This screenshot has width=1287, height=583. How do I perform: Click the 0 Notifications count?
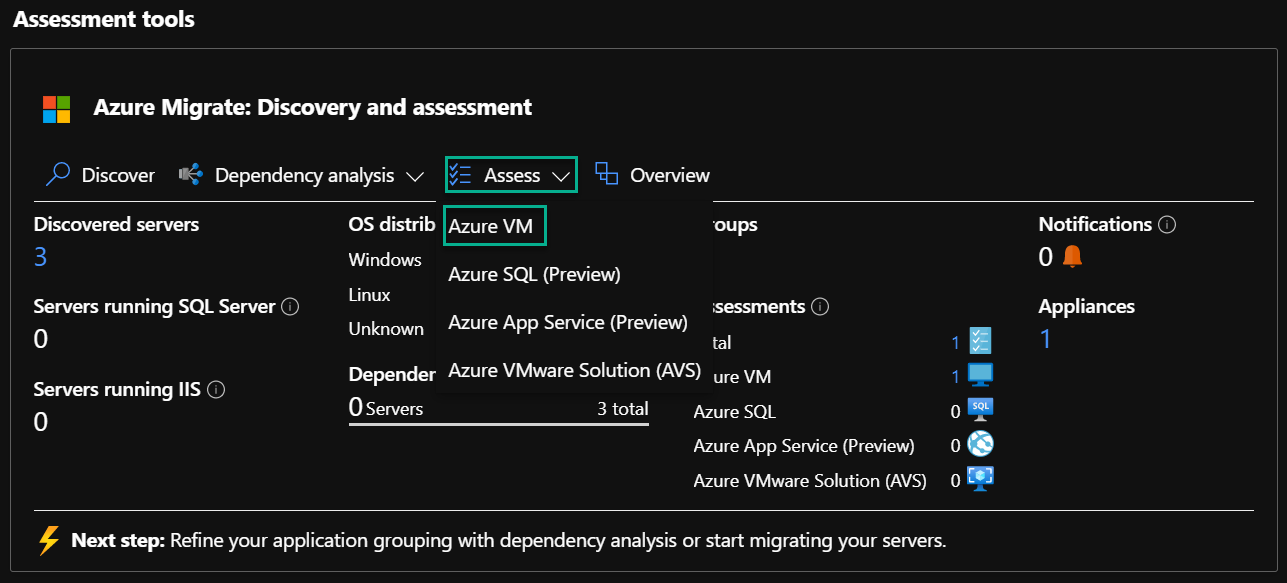pyautogui.click(x=1046, y=257)
